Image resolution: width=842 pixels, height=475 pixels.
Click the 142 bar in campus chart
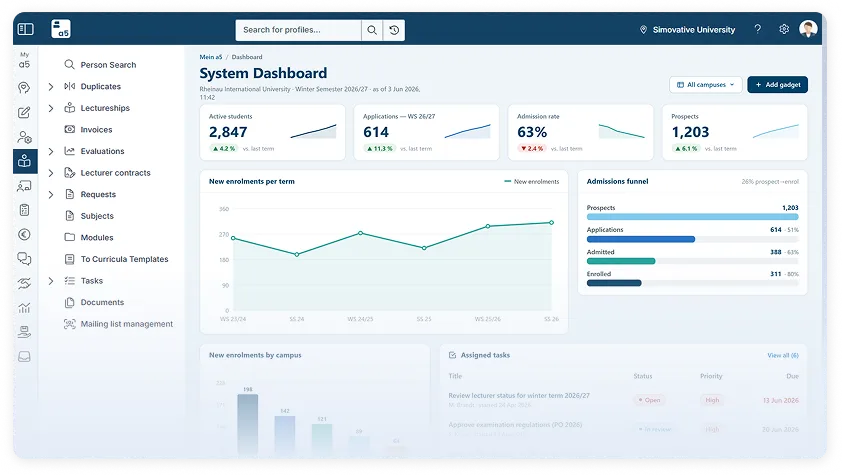[x=285, y=435]
